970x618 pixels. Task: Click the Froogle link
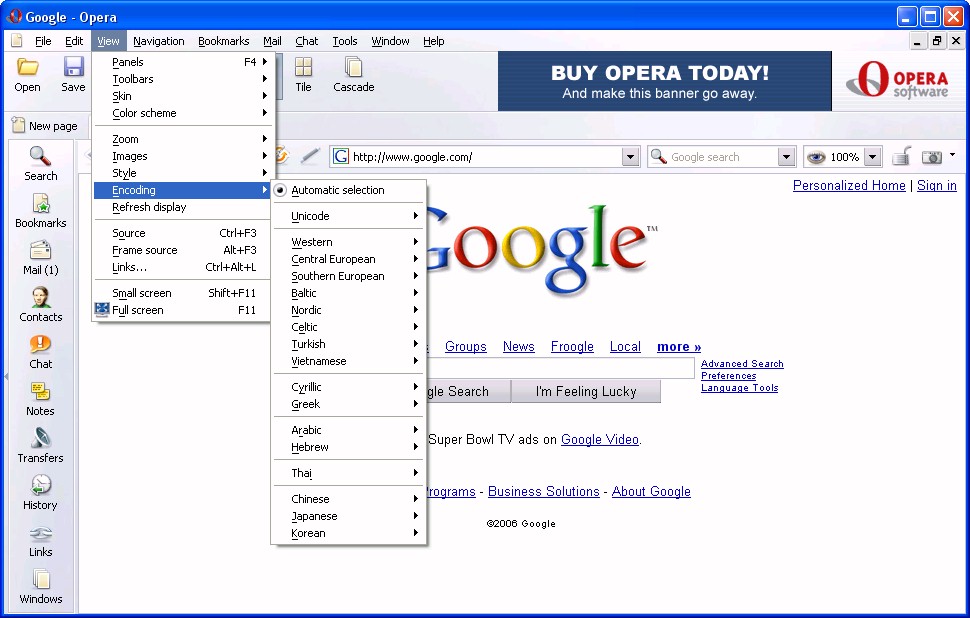click(x=572, y=346)
